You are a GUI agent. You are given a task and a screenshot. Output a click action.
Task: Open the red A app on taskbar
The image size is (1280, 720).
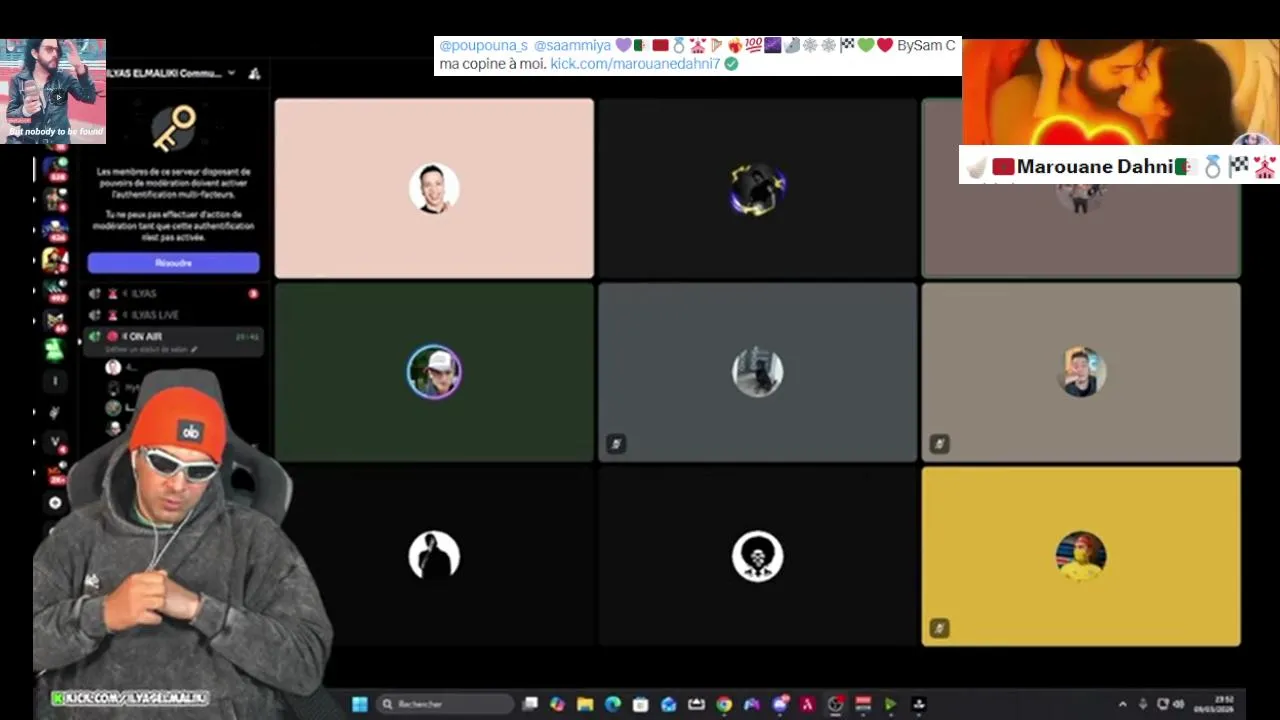(x=807, y=704)
